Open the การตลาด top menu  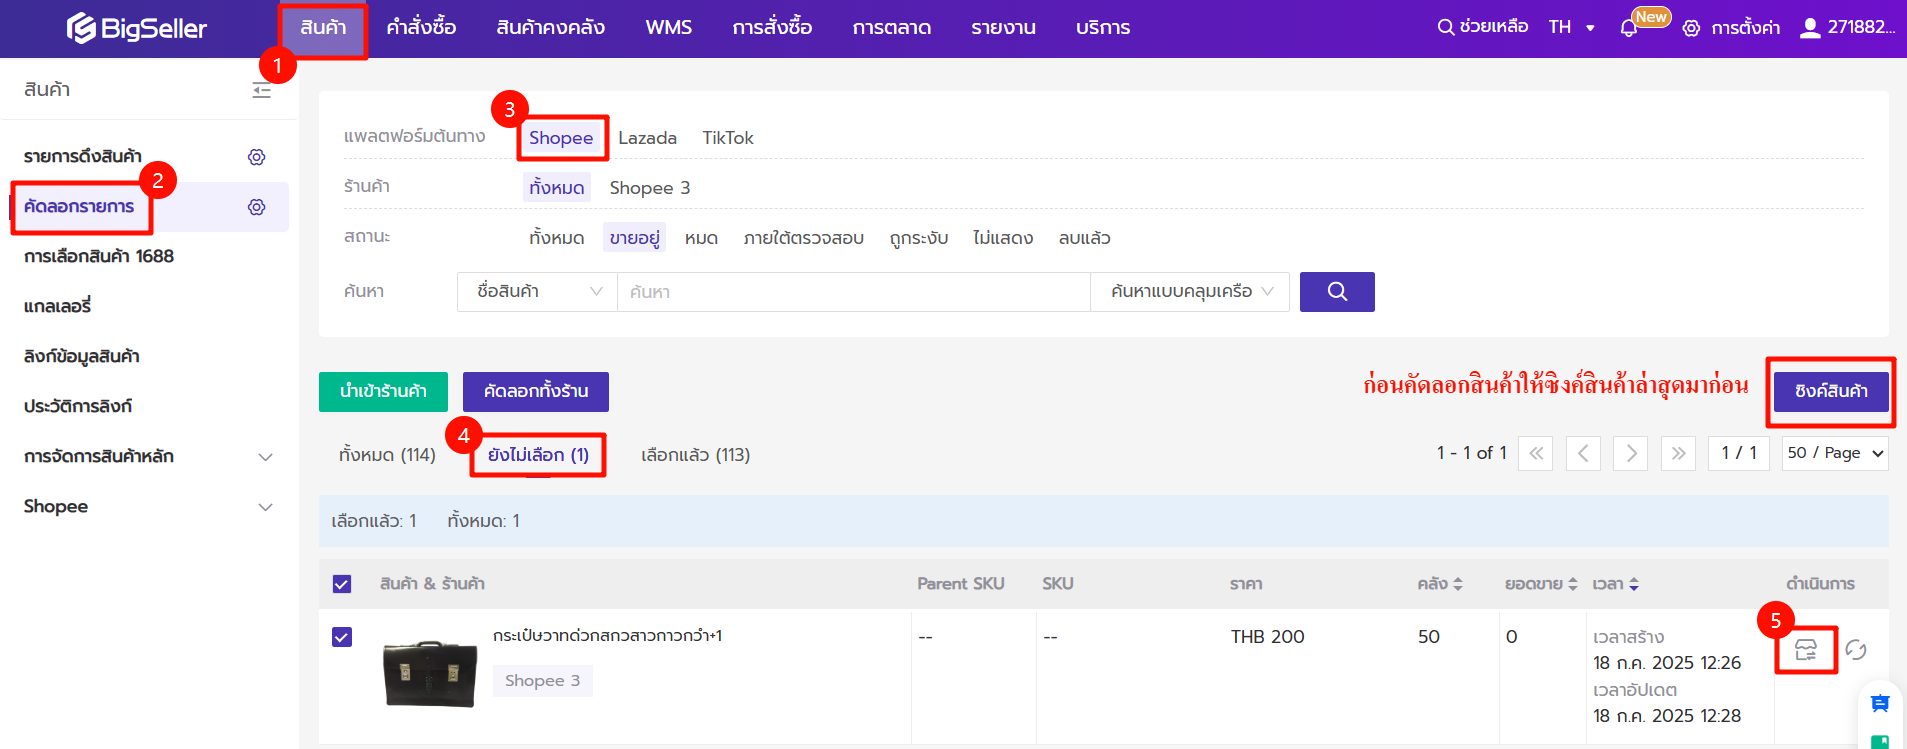[891, 28]
